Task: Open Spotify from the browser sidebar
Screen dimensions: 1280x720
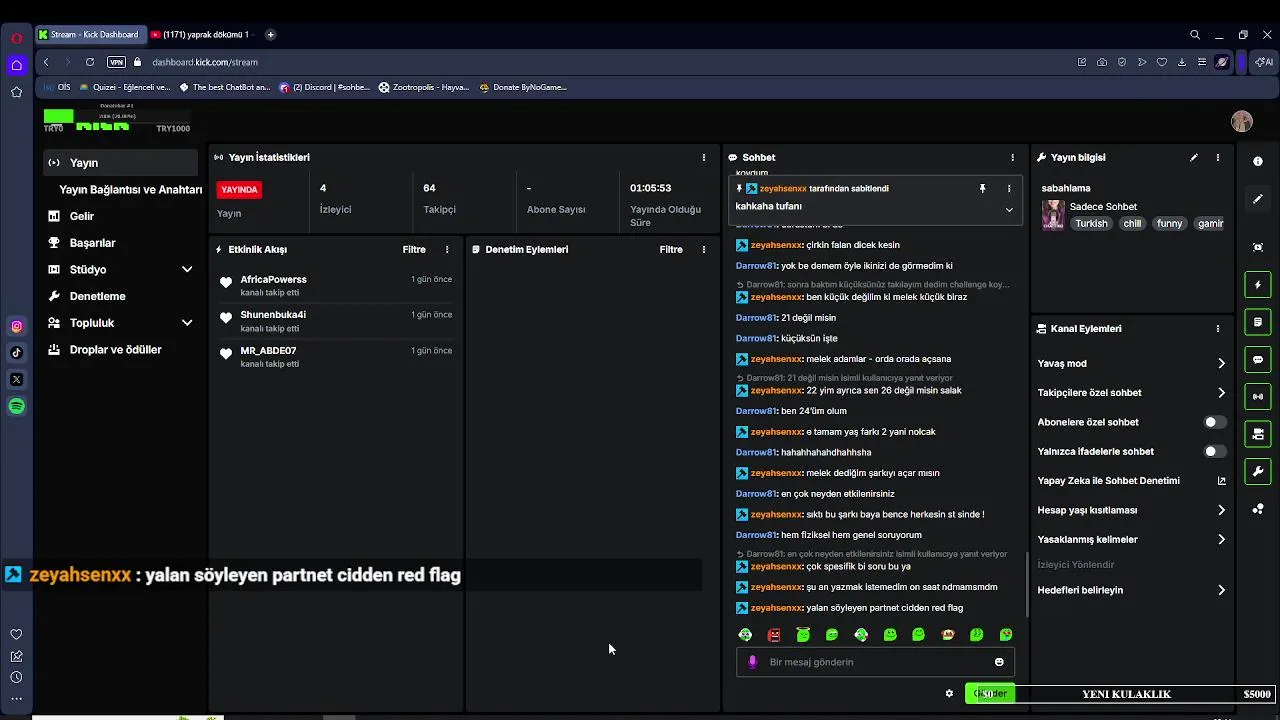Action: tap(17, 406)
